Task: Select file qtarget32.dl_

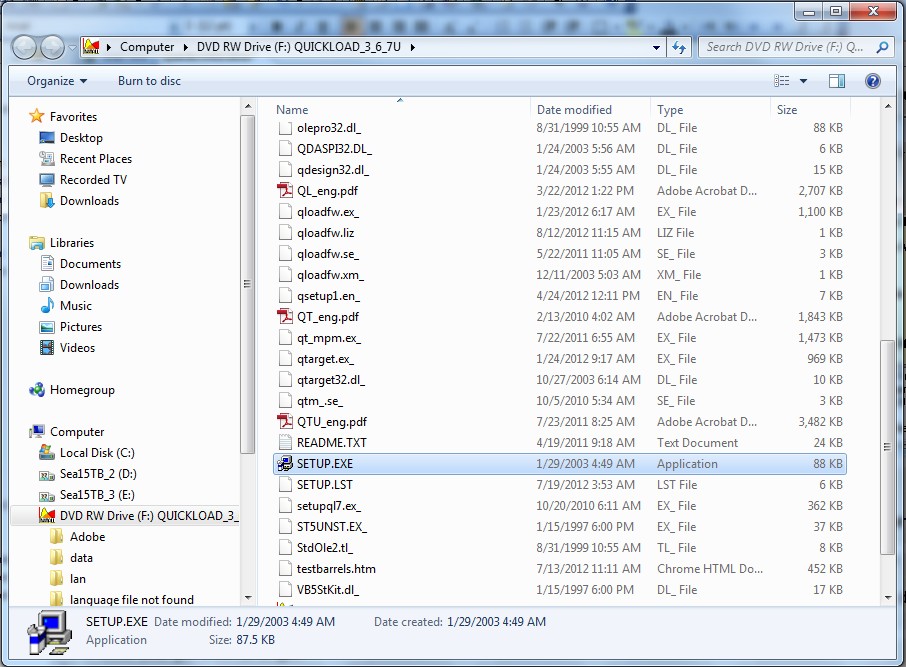Action: [331, 380]
